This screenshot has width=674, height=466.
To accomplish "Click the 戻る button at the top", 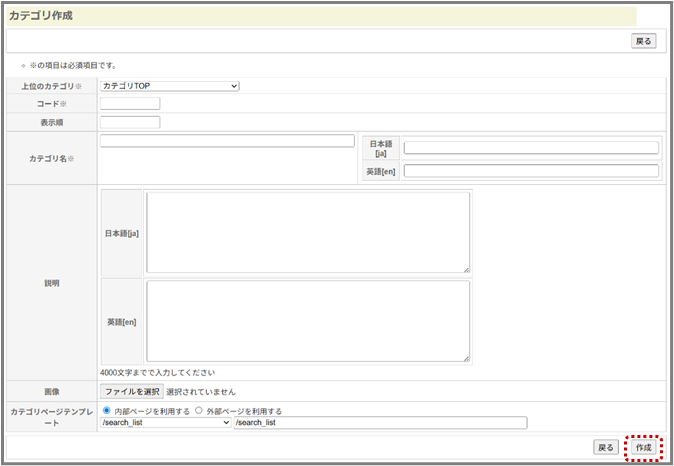I will [644, 41].
